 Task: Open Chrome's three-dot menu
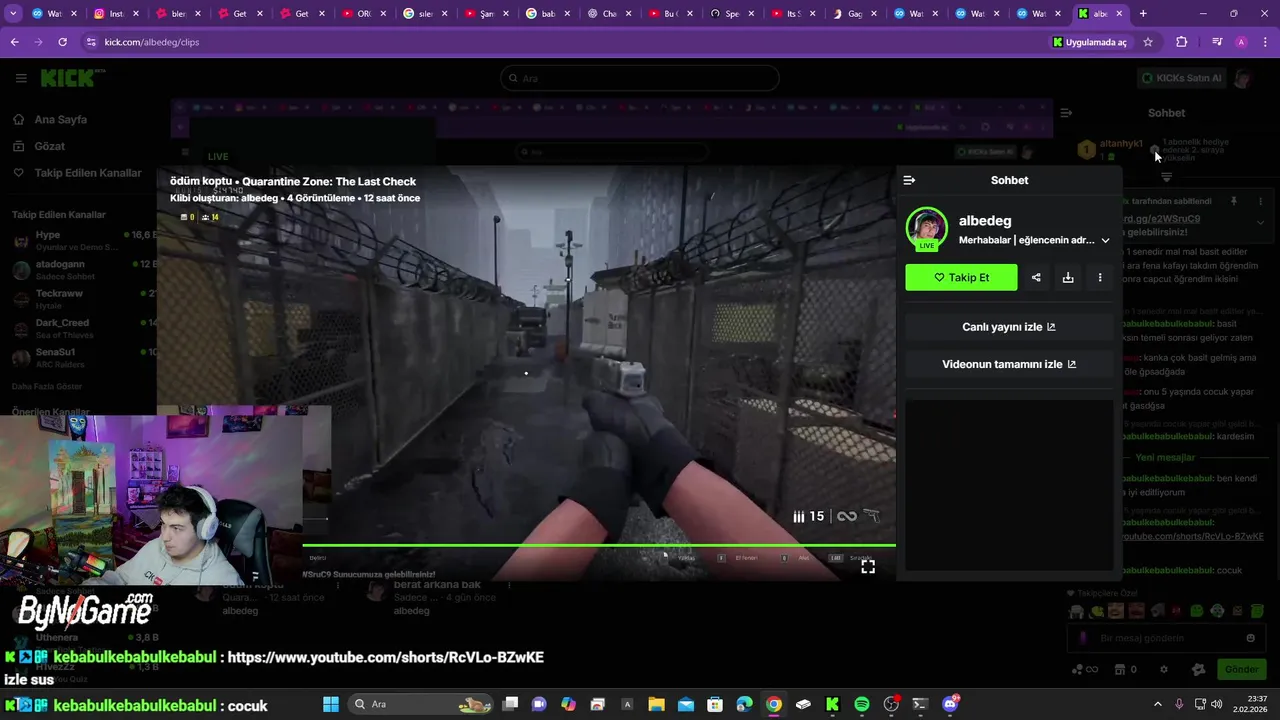pyautogui.click(x=1265, y=42)
